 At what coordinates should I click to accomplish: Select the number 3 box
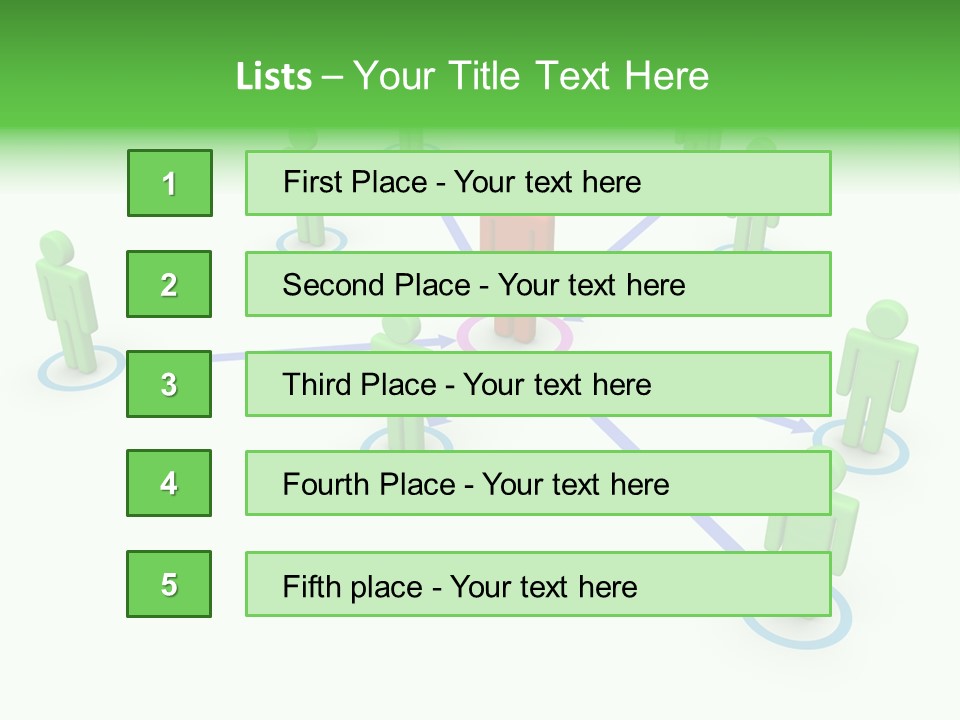pyautogui.click(x=169, y=384)
